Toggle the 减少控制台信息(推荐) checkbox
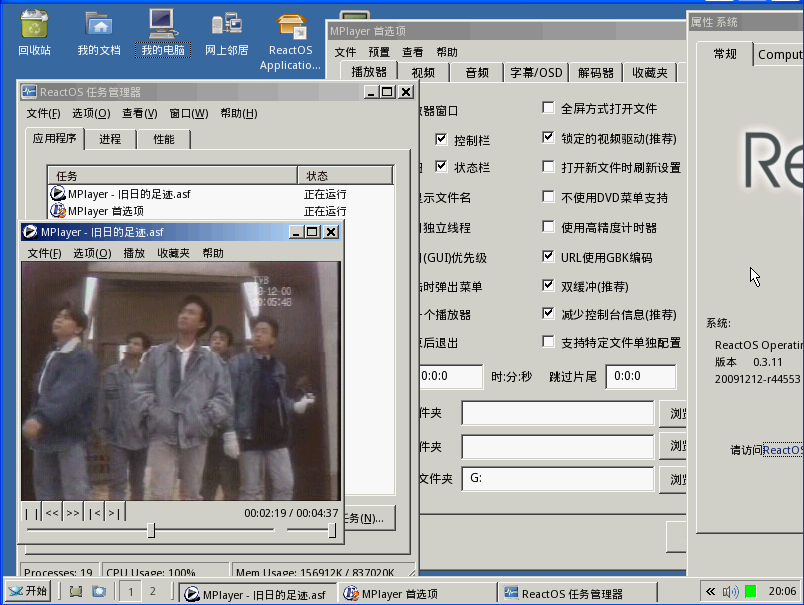 (548, 313)
